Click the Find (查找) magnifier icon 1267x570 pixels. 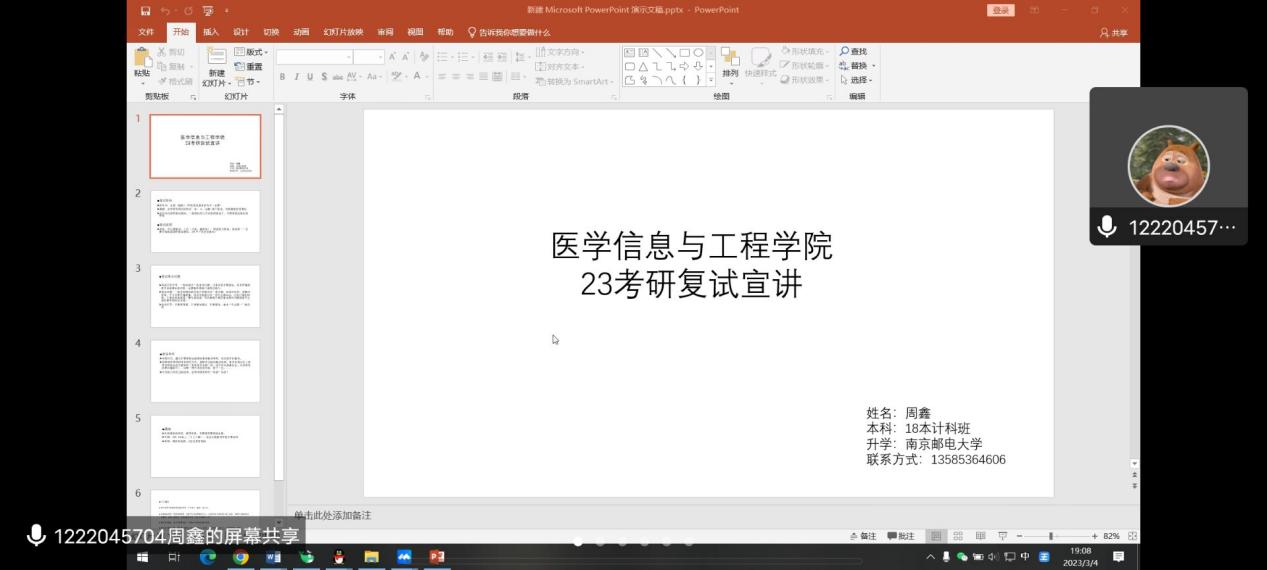(x=845, y=52)
